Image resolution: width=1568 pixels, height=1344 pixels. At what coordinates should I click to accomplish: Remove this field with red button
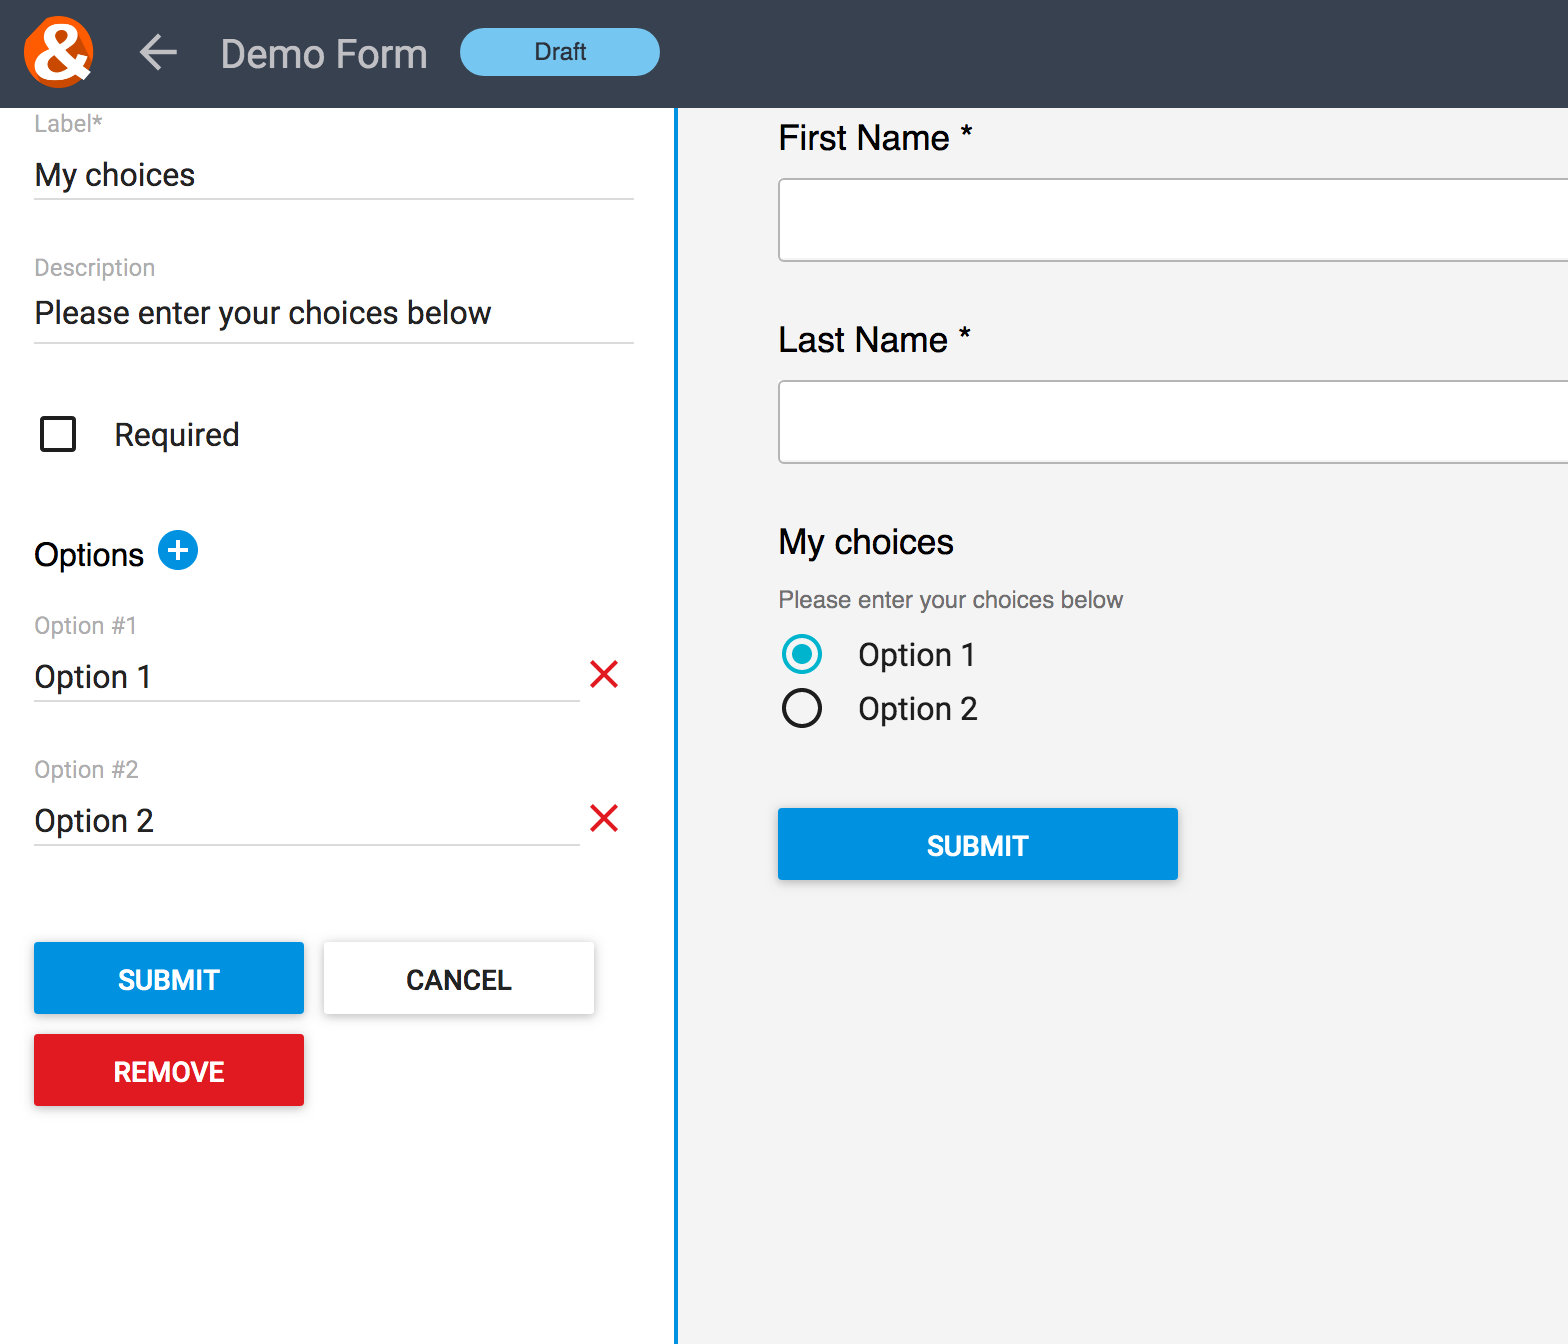169,1070
